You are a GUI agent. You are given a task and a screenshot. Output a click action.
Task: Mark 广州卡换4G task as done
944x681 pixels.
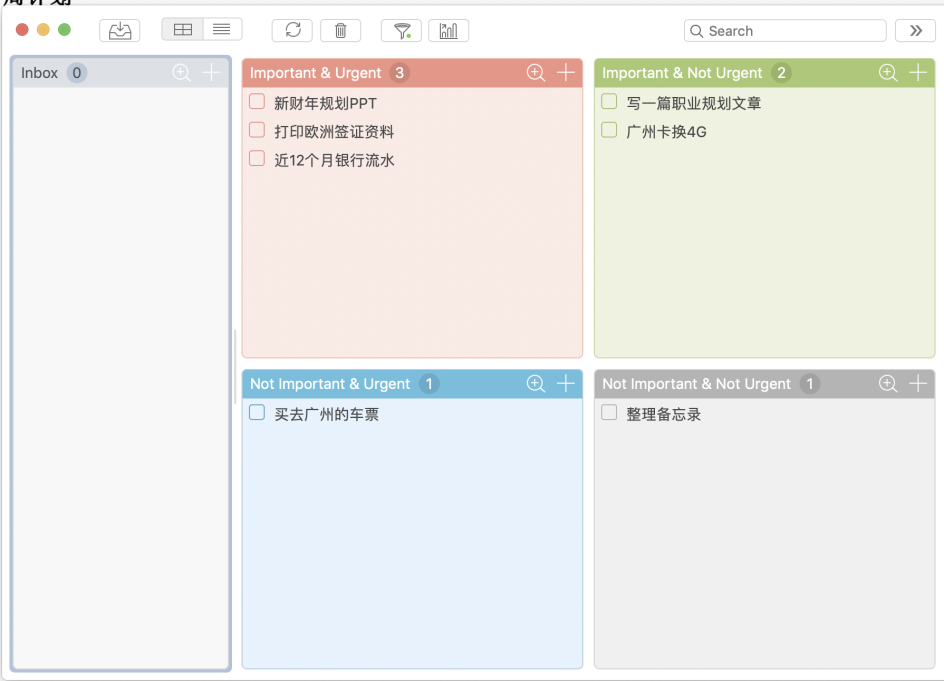(x=609, y=130)
